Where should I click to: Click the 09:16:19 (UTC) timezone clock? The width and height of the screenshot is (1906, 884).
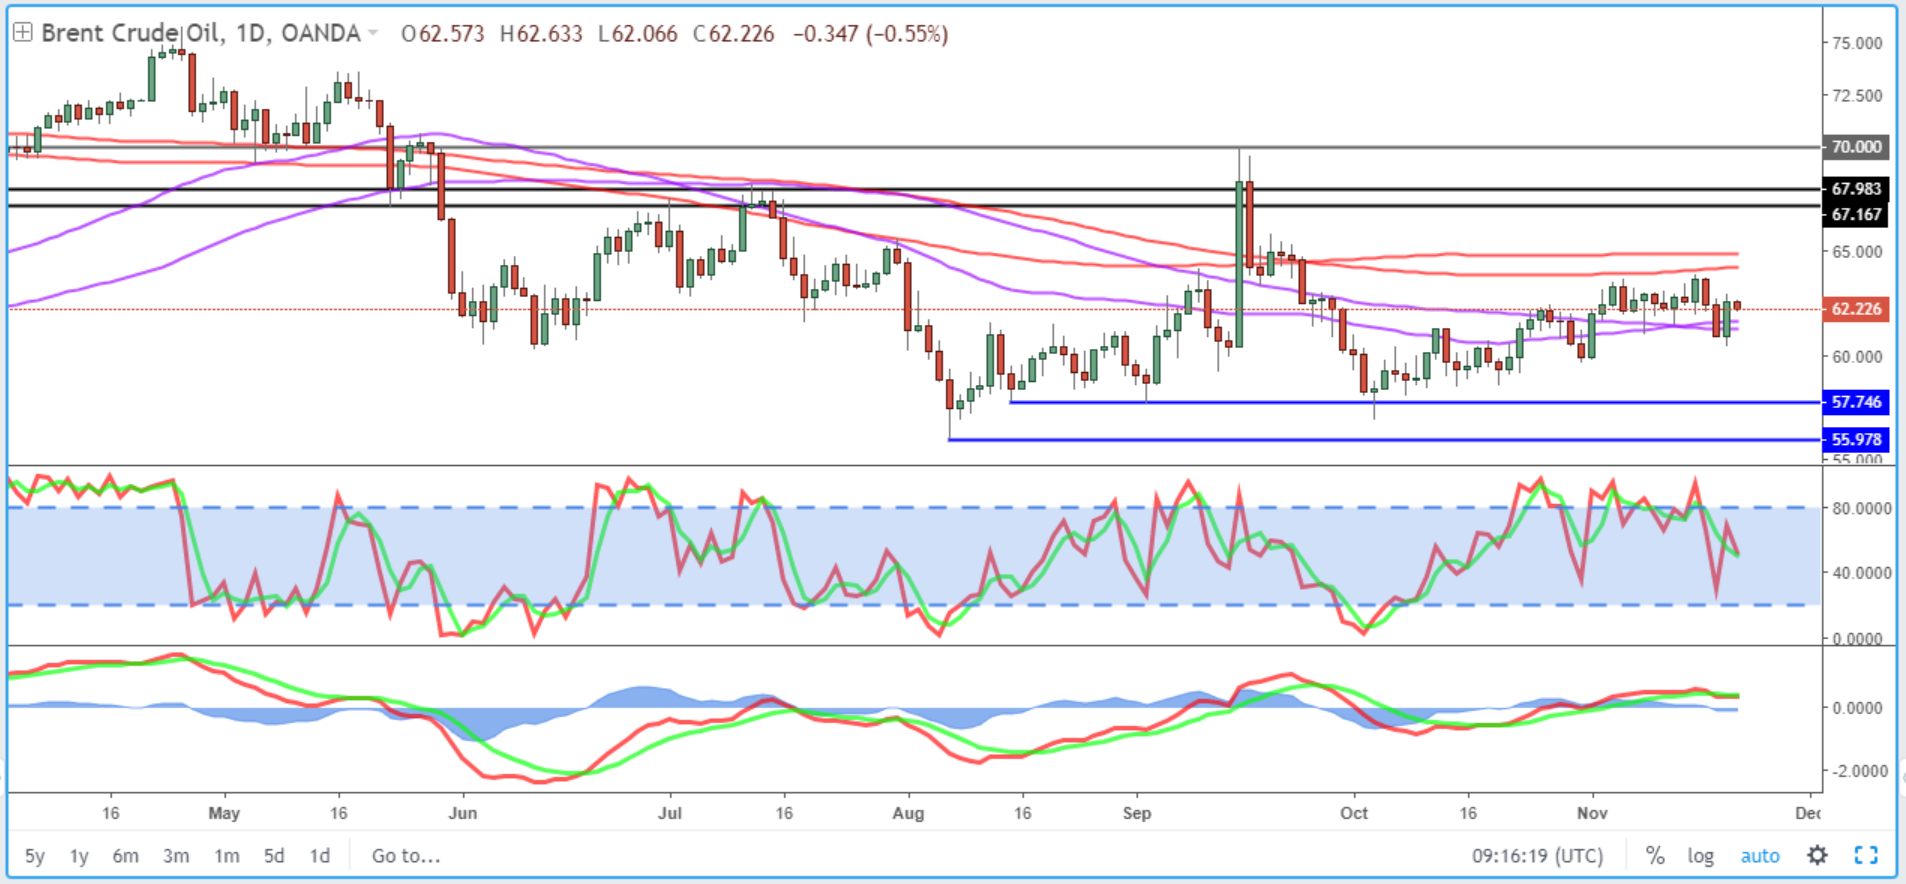coord(1537,856)
